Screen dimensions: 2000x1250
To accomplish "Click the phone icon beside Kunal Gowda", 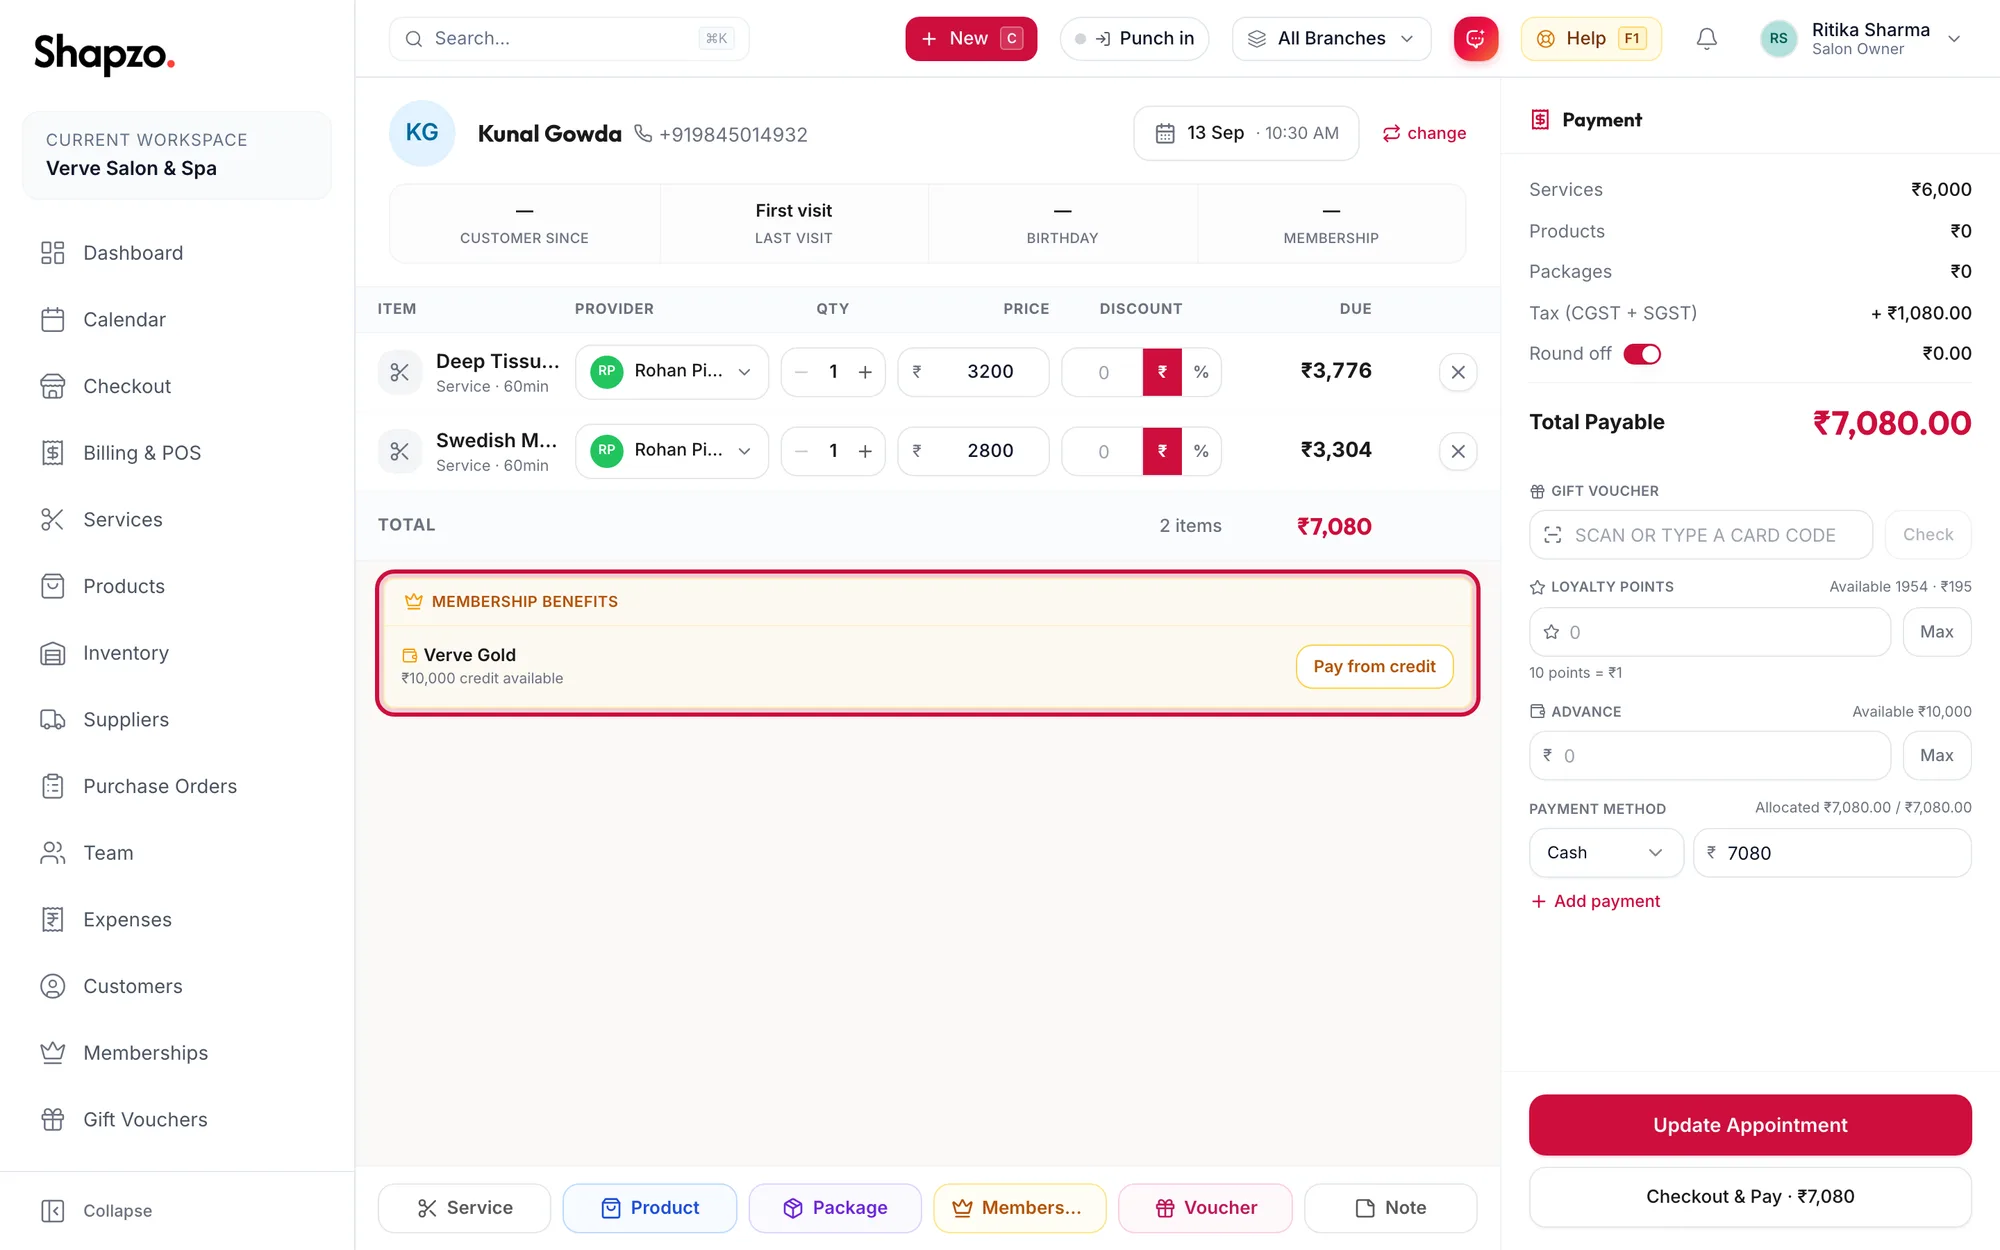I will pos(643,133).
